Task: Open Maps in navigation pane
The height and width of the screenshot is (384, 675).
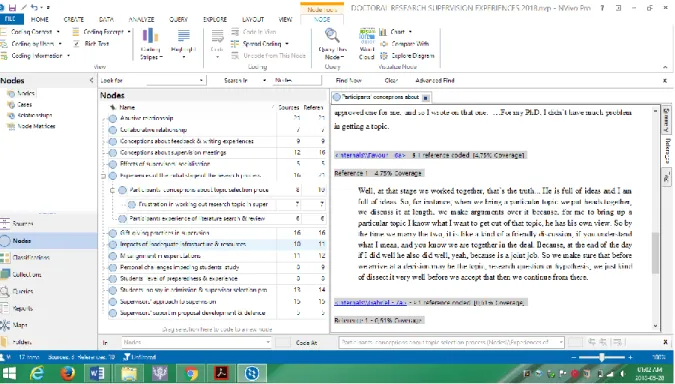Action: tap(19, 325)
